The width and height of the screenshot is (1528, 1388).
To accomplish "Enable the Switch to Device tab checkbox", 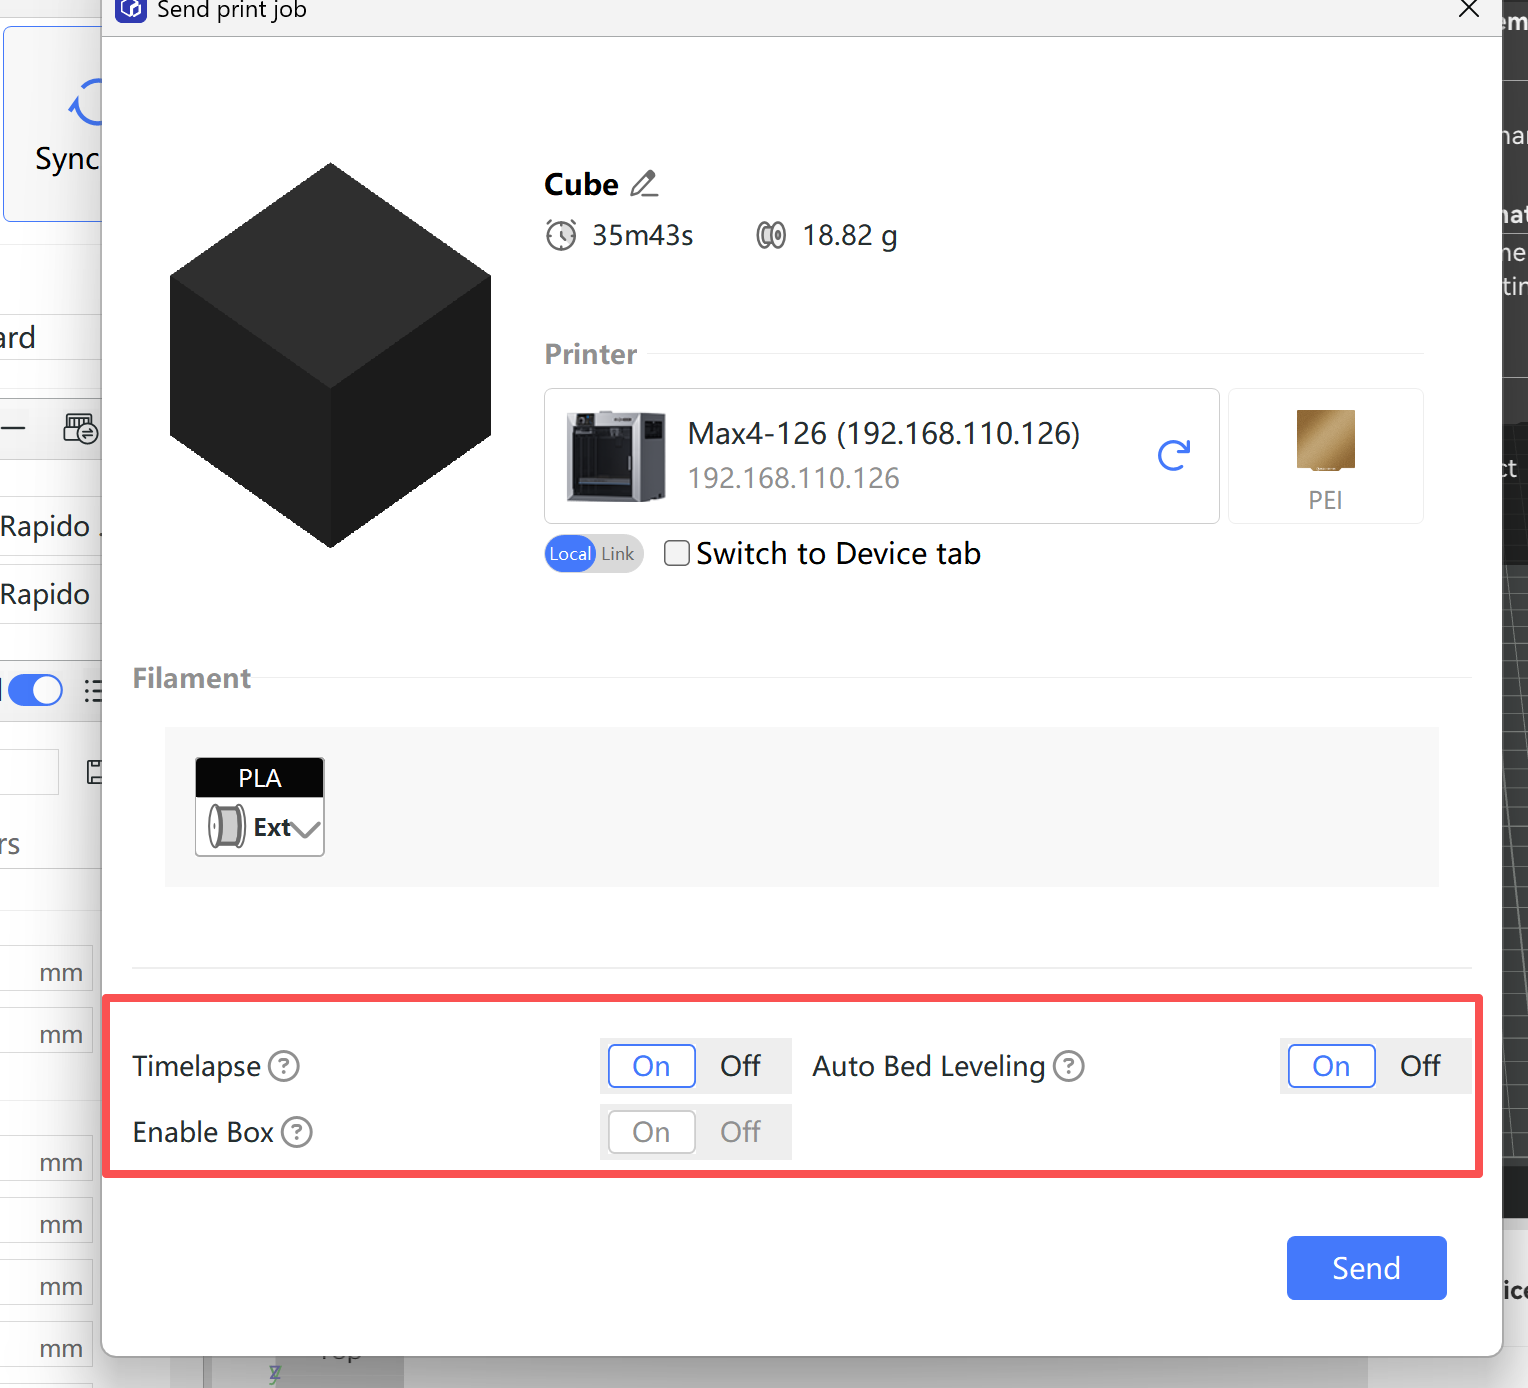I will point(677,553).
